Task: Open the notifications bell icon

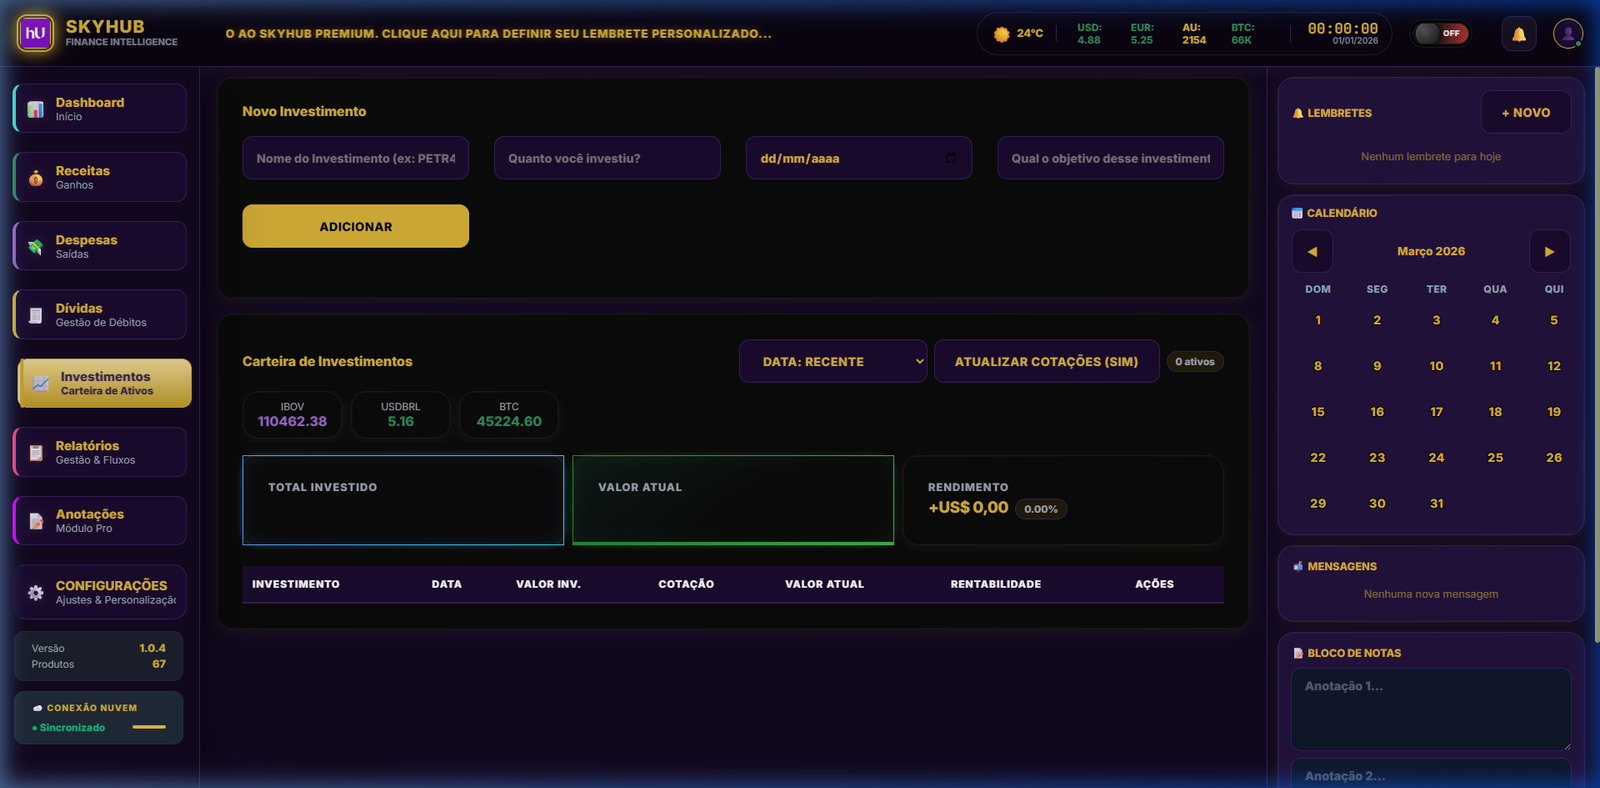Action: point(1518,34)
